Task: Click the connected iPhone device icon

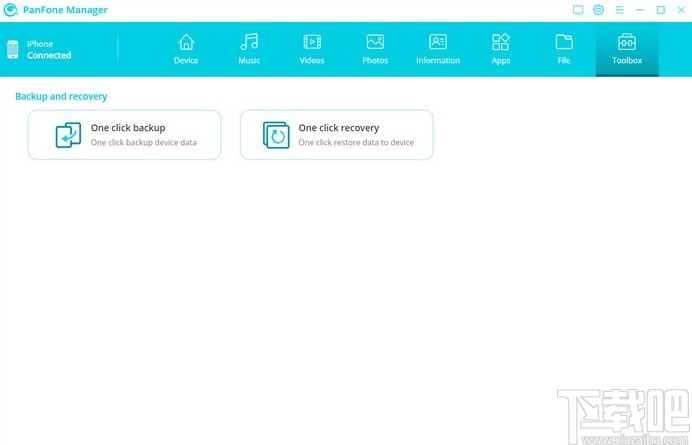Action: click(x=13, y=49)
